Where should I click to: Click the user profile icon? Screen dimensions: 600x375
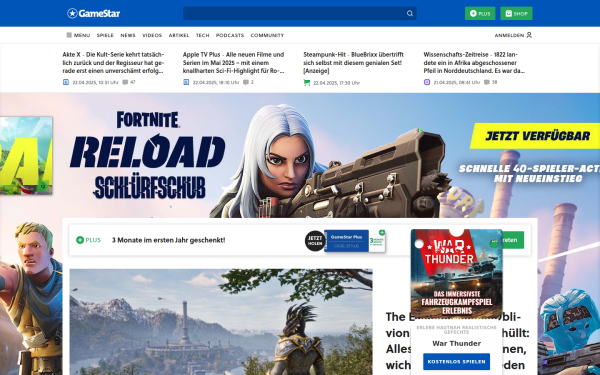[x=529, y=35]
